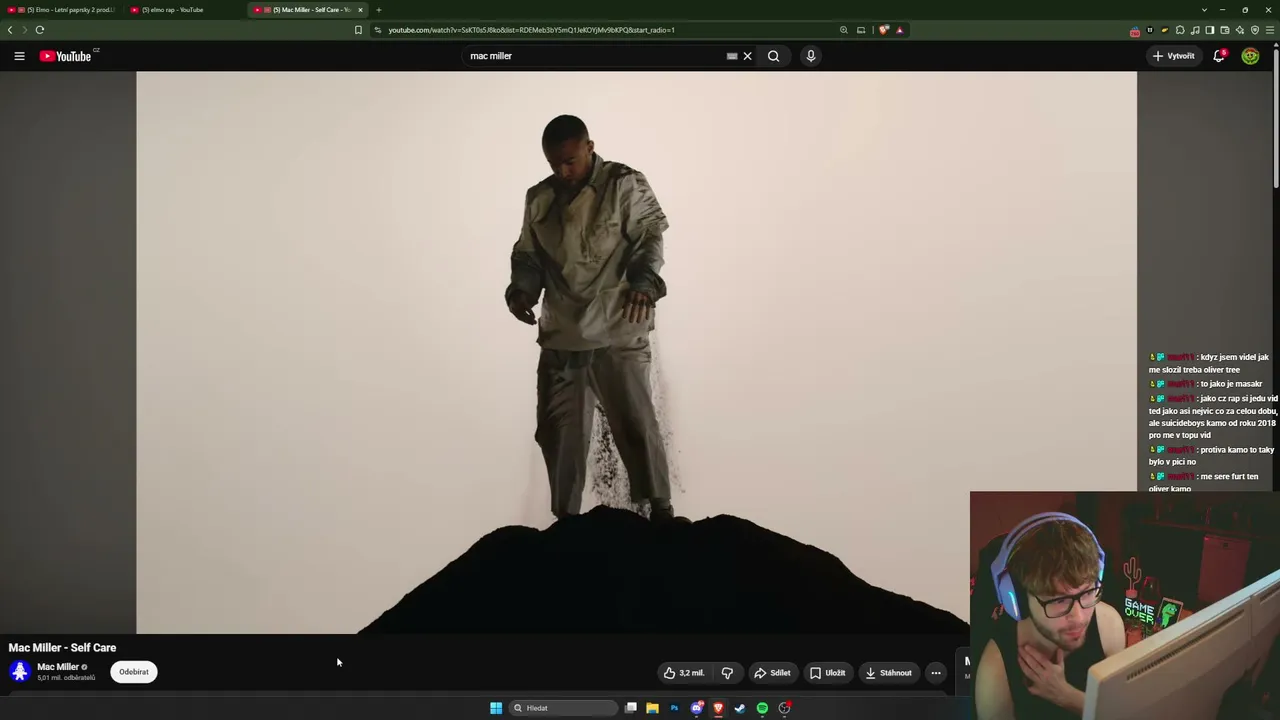Open the Leo AI sparkle icon
The height and width of the screenshot is (720, 1280).
click(1240, 30)
